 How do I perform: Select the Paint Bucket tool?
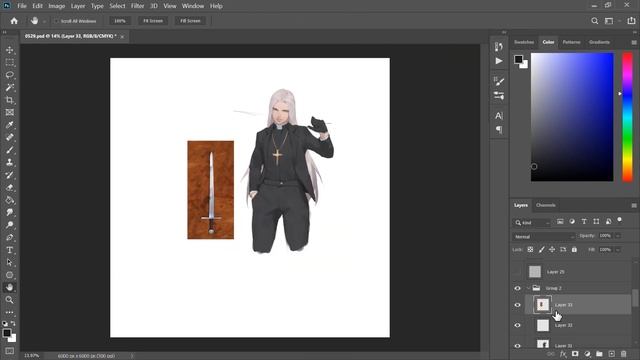pyautogui.click(x=9, y=200)
